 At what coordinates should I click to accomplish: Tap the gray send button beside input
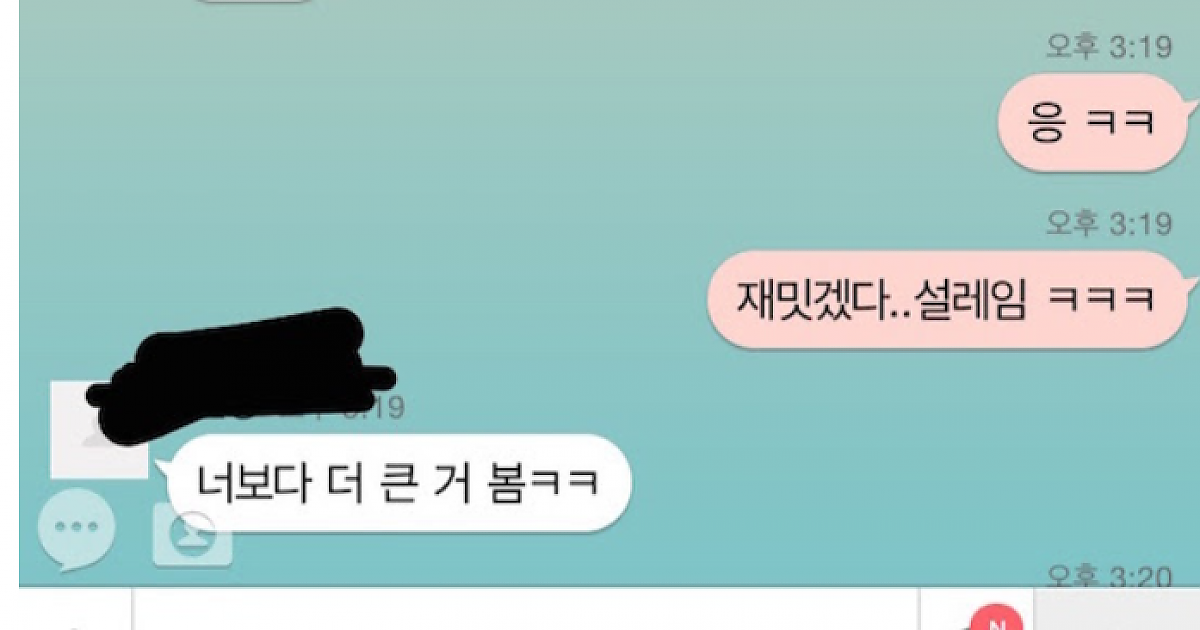(1115, 609)
